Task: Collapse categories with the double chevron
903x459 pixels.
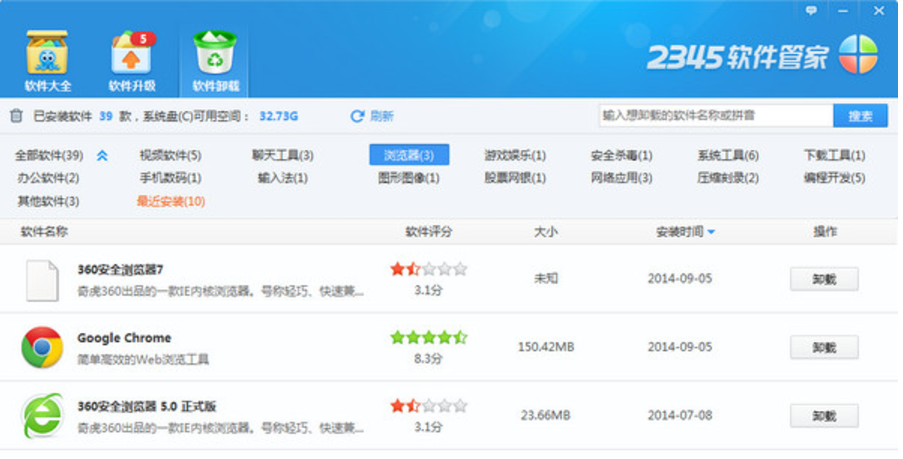Action: pyautogui.click(x=102, y=155)
